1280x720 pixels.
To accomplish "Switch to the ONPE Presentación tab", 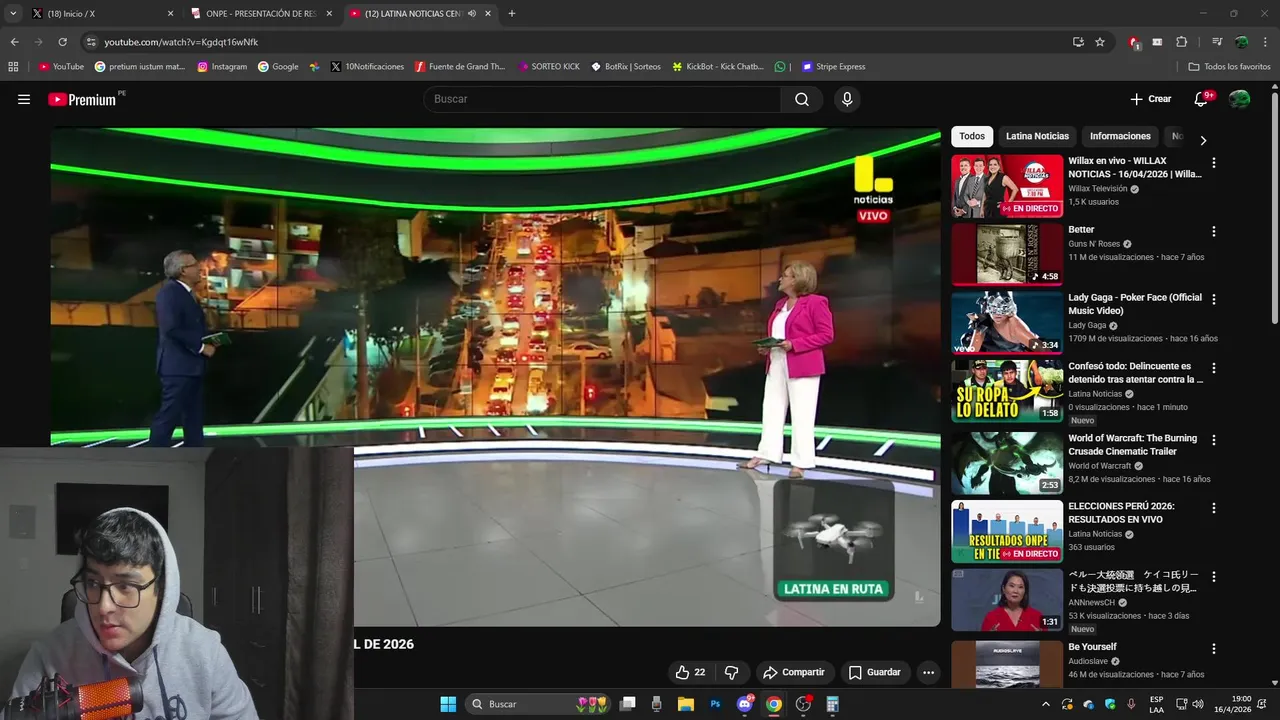I will pos(262,14).
